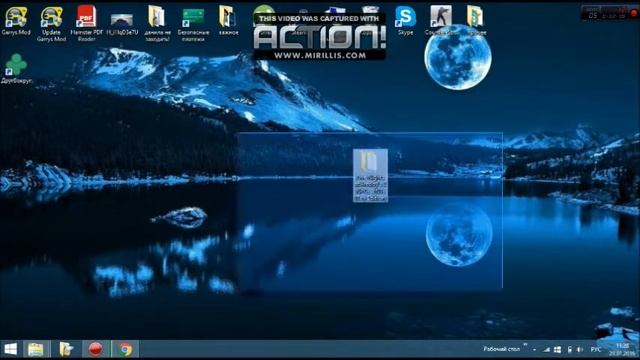Click the highlighted folder in desktop center
Viewport: 640px width, 360px height.
[370, 176]
